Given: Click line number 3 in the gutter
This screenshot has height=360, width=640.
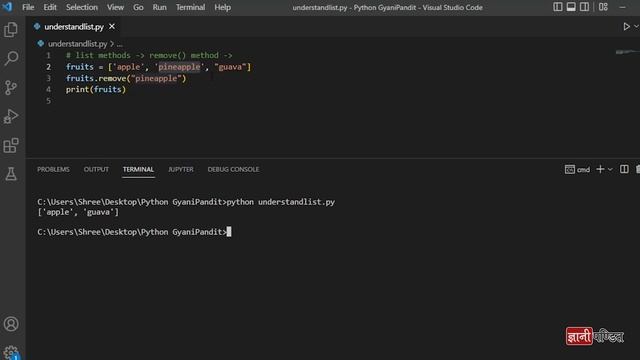Looking at the screenshot, I should tap(49, 78).
